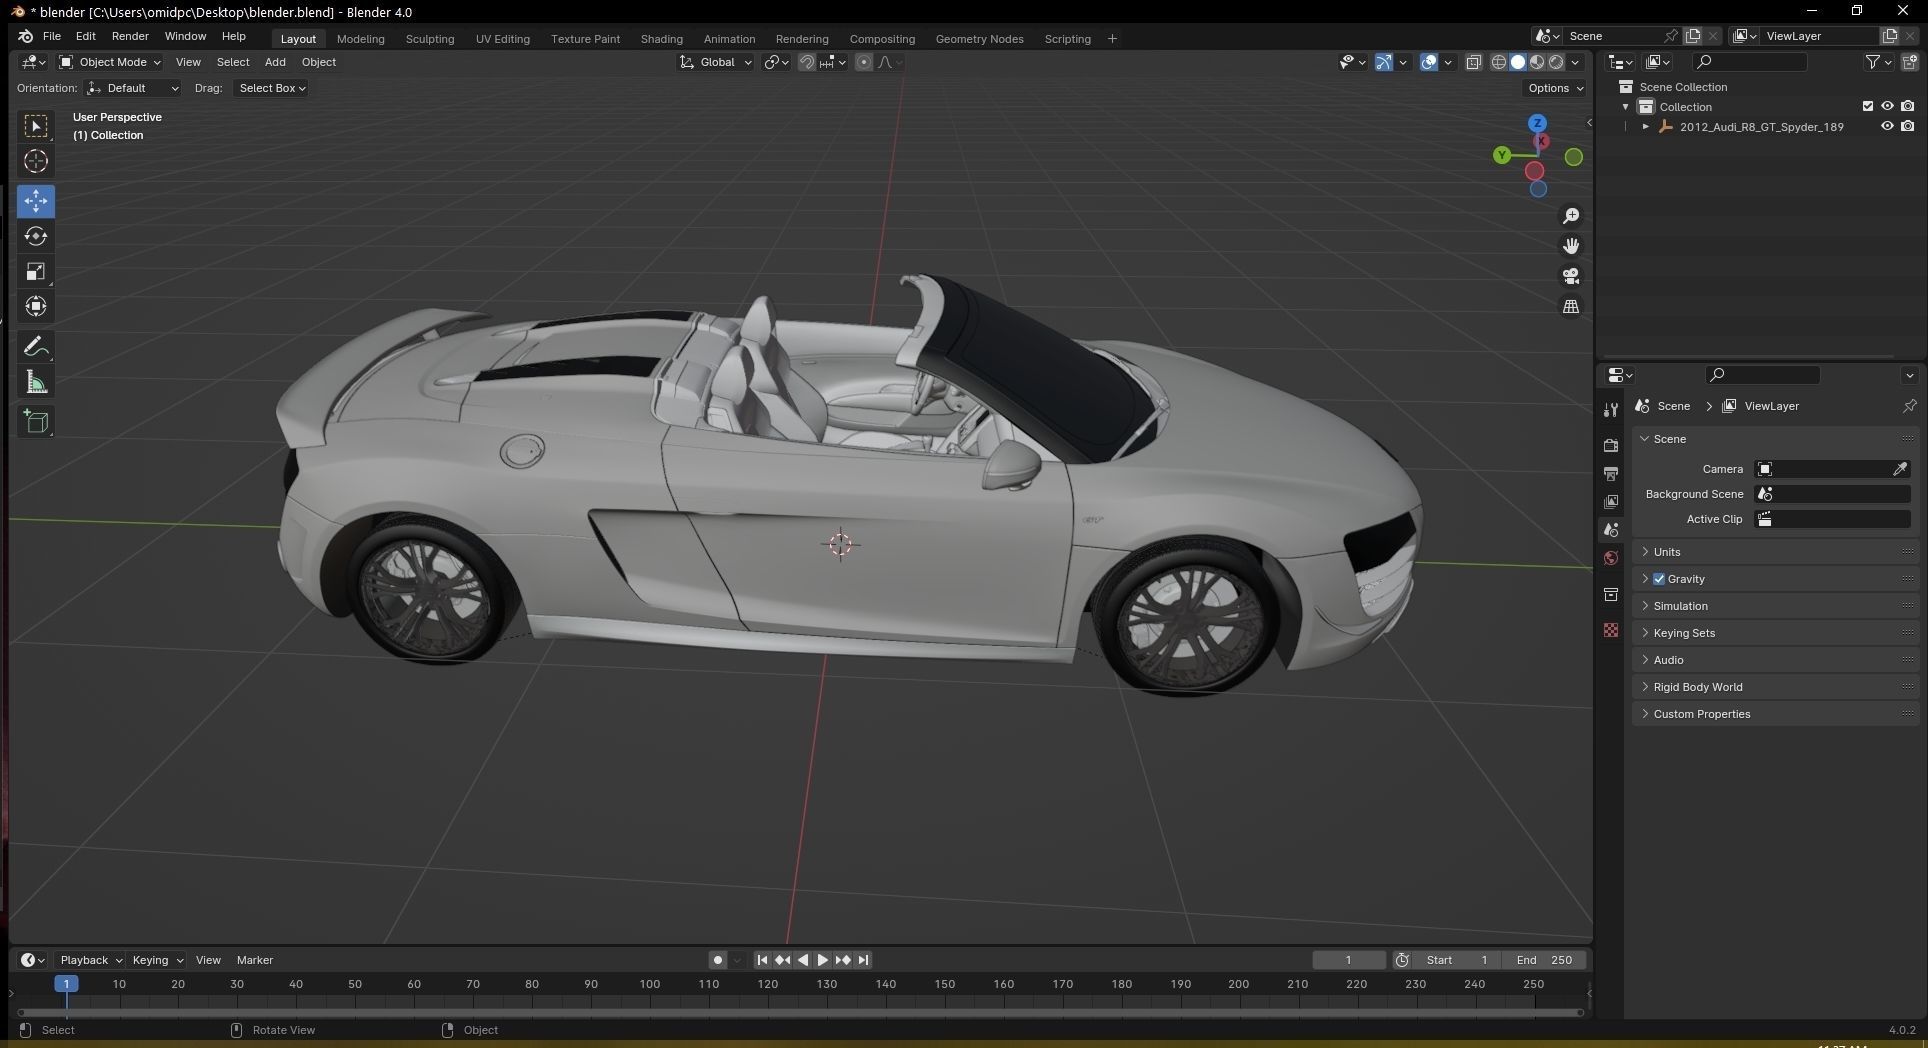Toggle X-ray view
This screenshot has height=1048, width=1928.
[1473, 62]
